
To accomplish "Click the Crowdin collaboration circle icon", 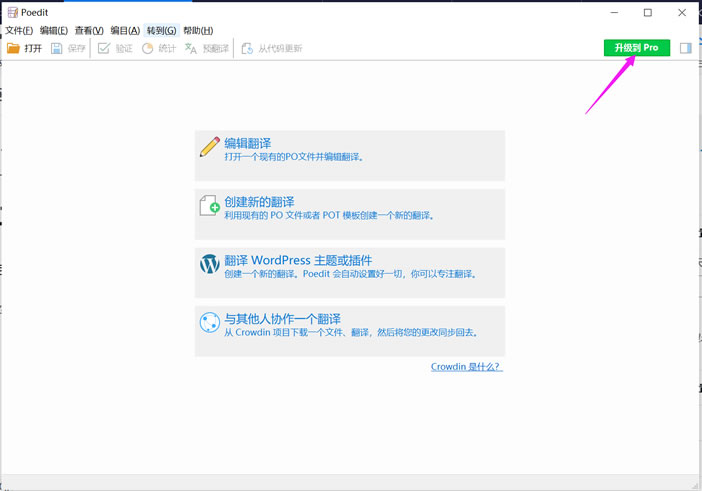I will coord(210,322).
